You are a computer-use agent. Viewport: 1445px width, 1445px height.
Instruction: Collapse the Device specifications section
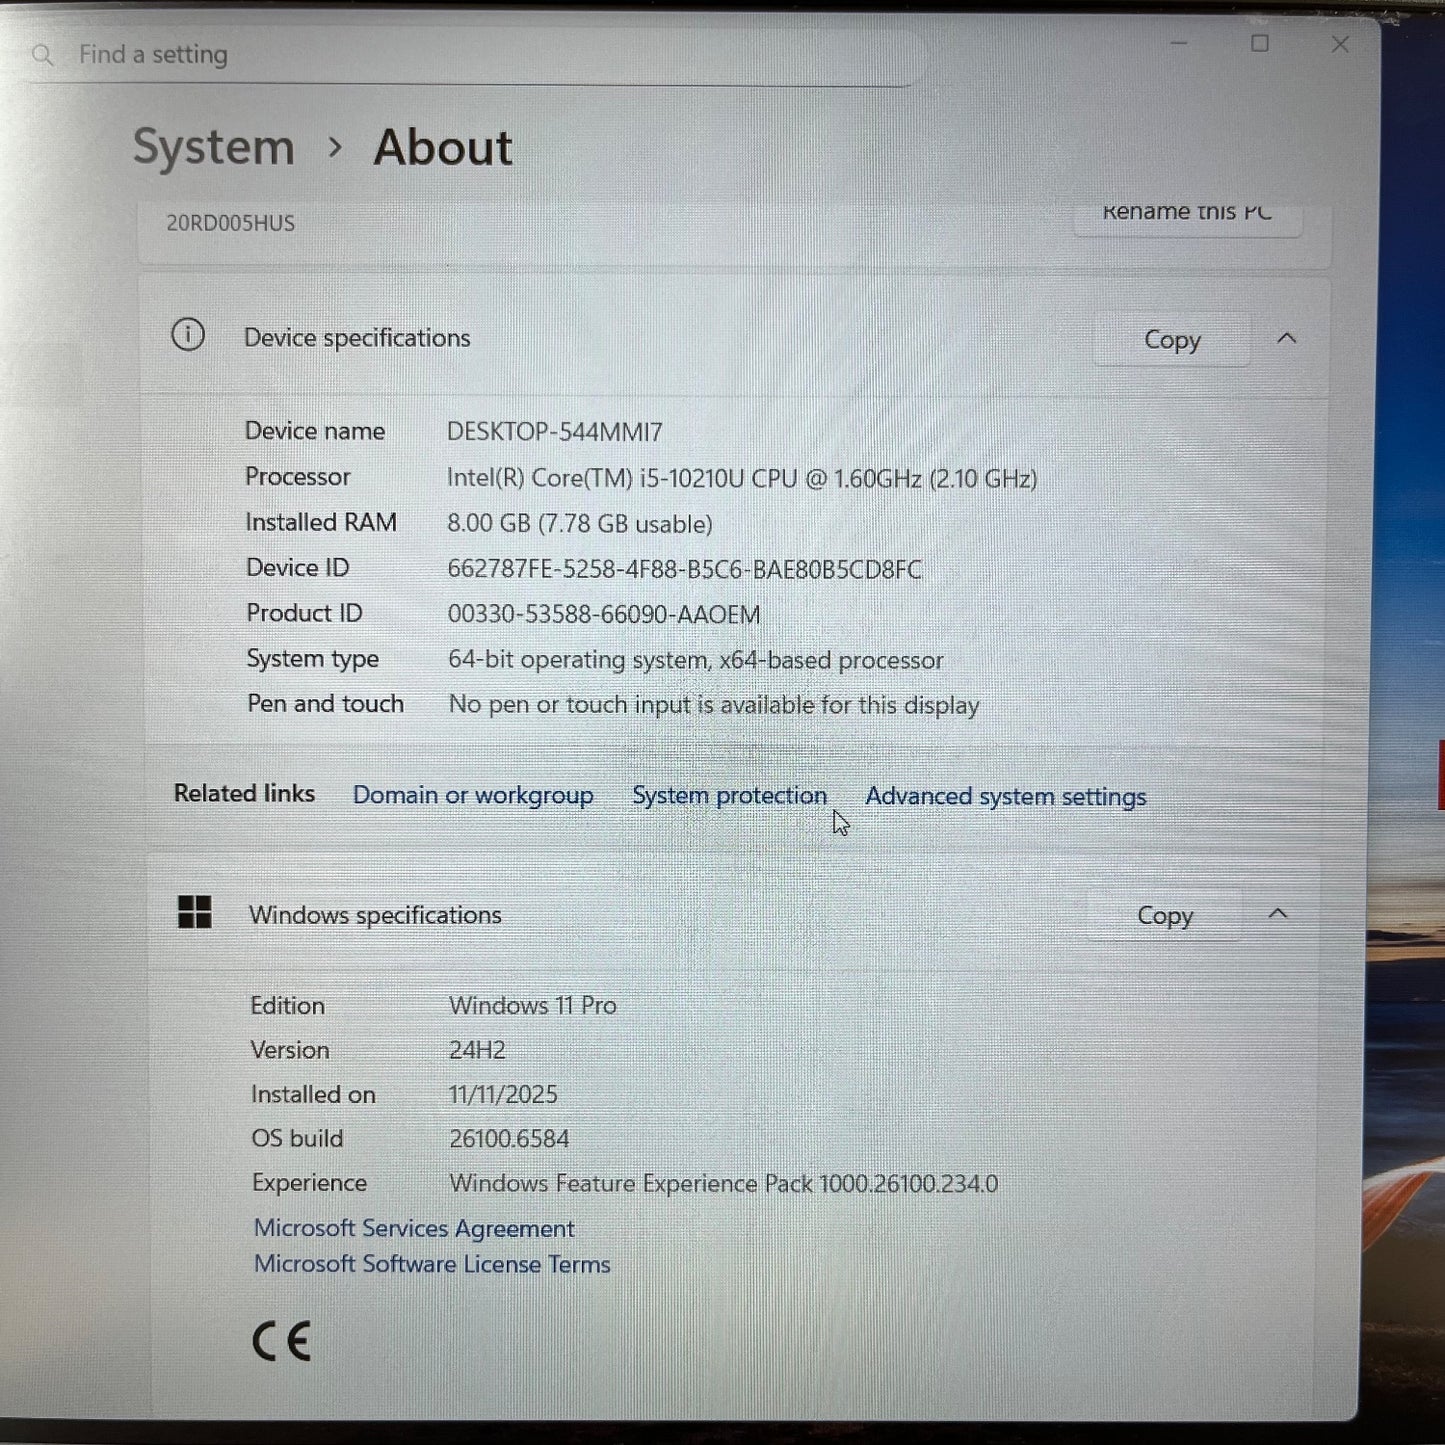[1287, 339]
